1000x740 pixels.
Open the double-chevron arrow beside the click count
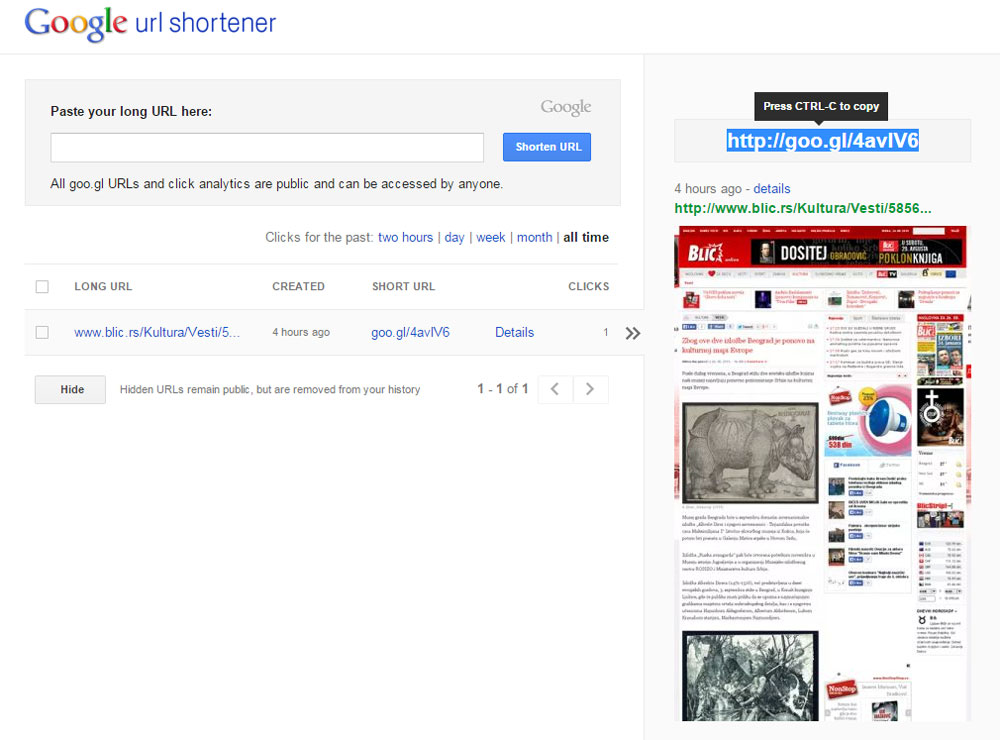[633, 333]
